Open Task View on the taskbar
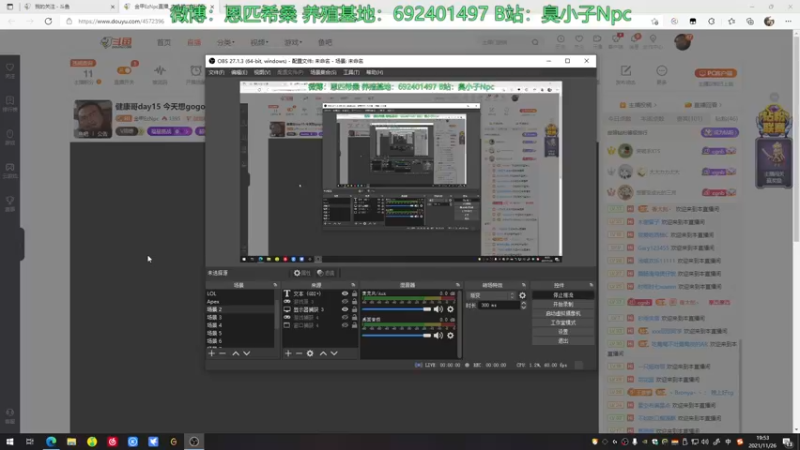Screen dimensions: 800x450 pyautogui.click(x=30, y=442)
